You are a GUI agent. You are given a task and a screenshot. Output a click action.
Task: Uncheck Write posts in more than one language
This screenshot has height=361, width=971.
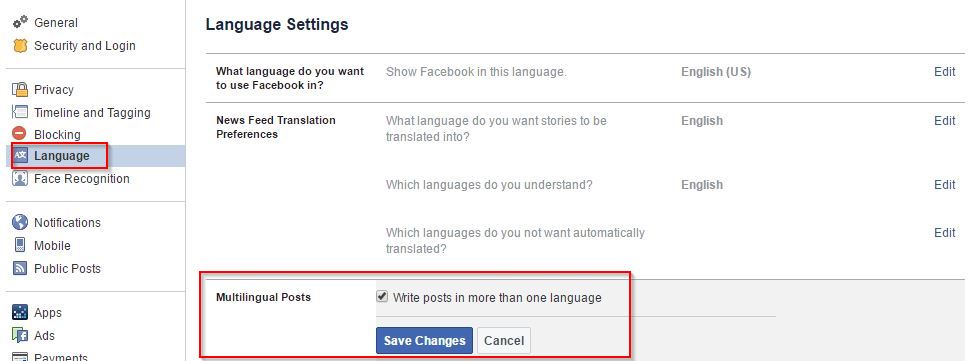click(x=382, y=297)
